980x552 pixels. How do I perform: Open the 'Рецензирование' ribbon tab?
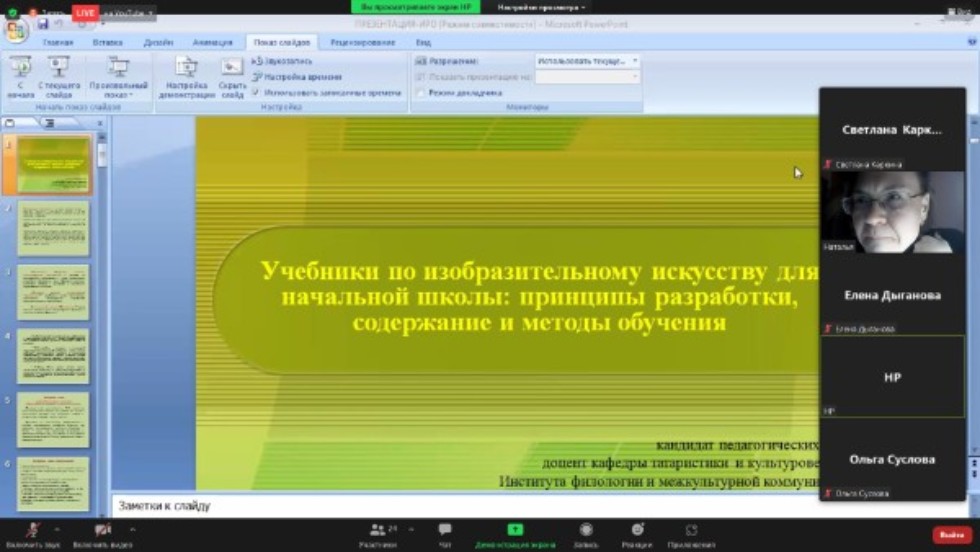coord(362,42)
